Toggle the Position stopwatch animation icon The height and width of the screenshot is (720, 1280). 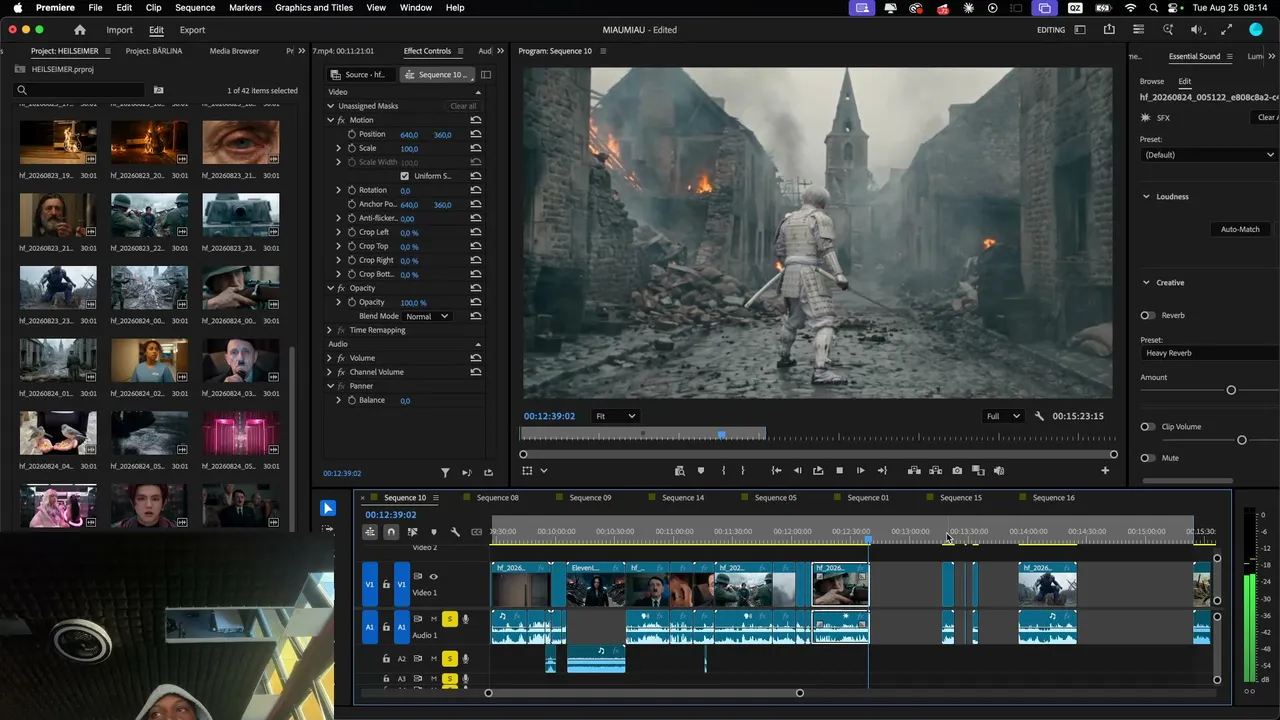pos(352,134)
